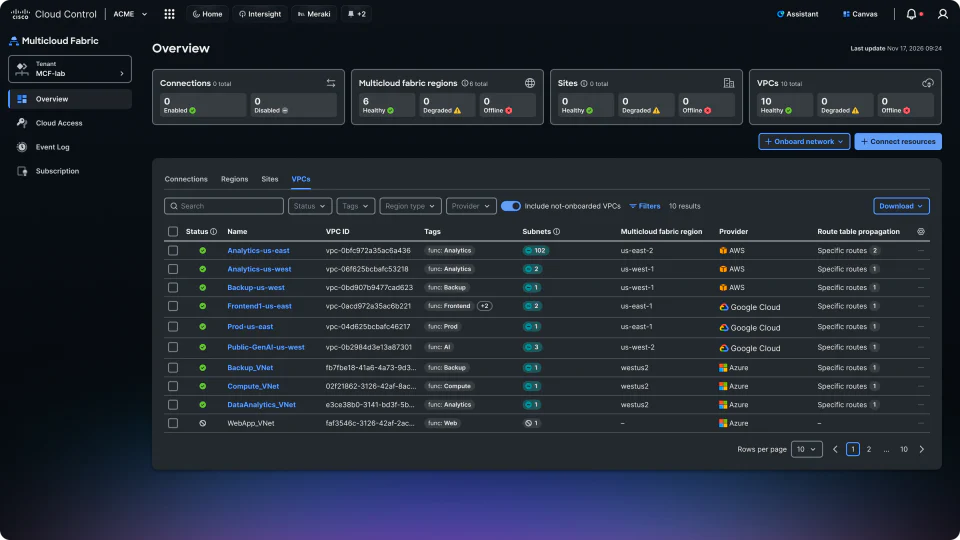Open the Tenant MCF-lab selector
960x540 pixels.
pyautogui.click(x=70, y=69)
